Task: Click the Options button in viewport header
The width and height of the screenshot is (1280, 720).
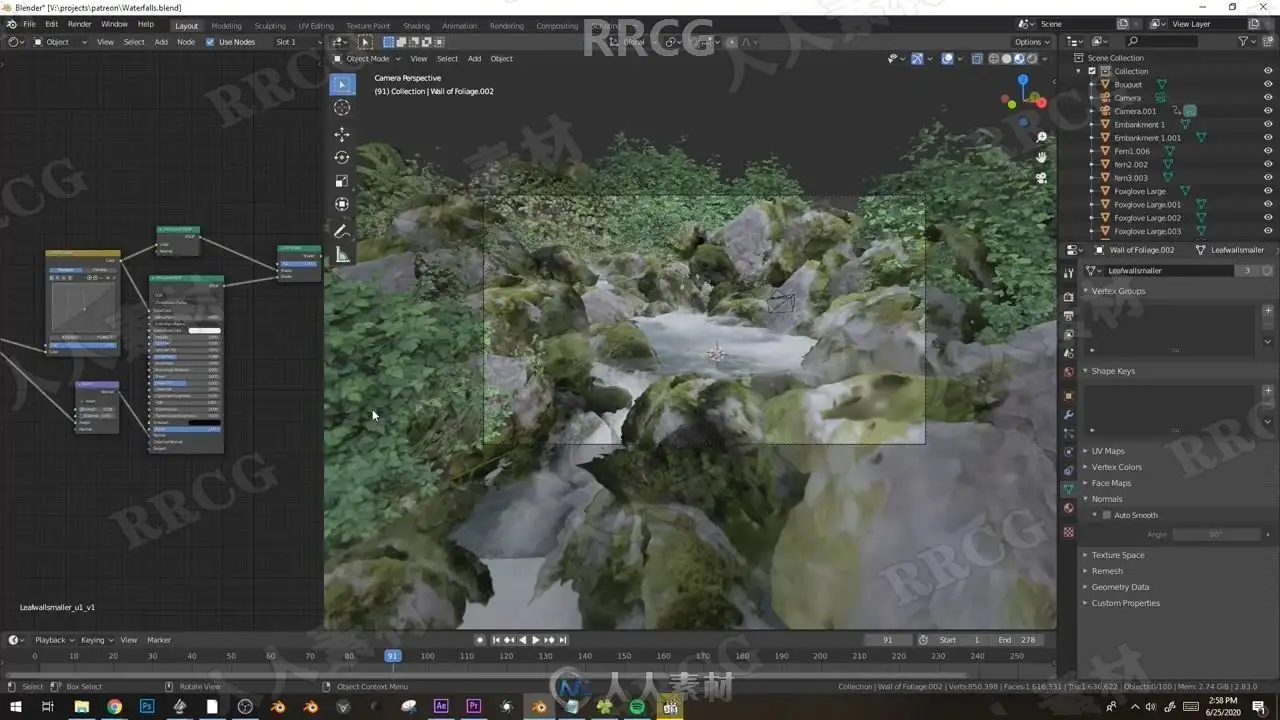Action: 1031,42
